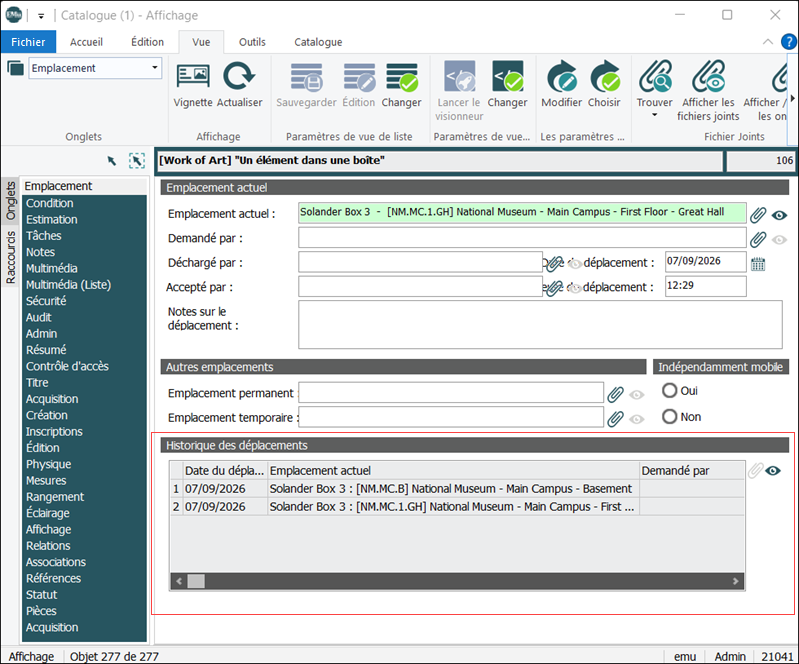
Task: Select row 2 NM.MC.1.GH in Historique table
Action: [x=457, y=507]
